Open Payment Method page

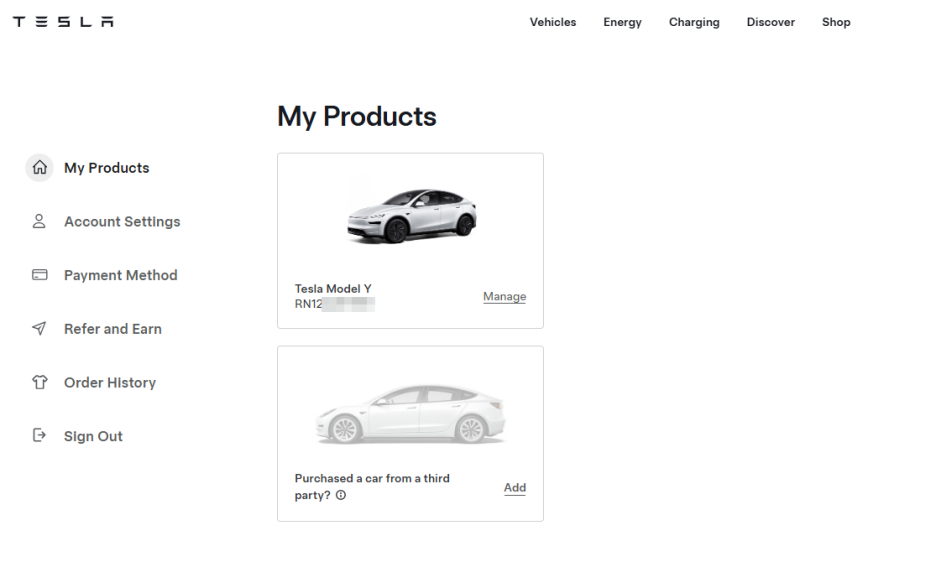121,275
